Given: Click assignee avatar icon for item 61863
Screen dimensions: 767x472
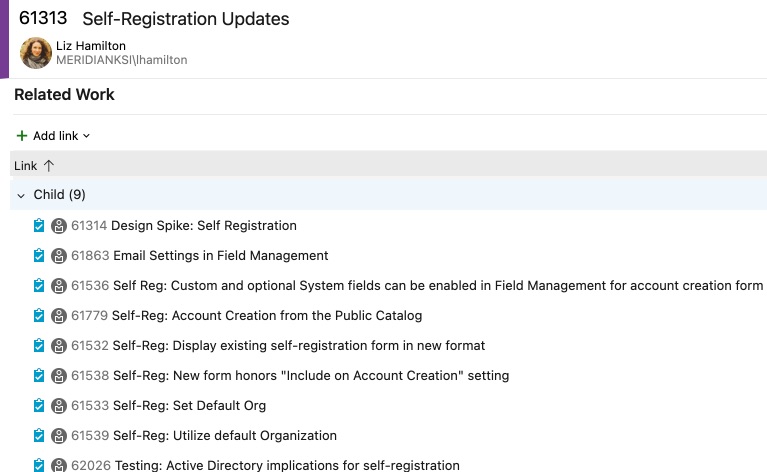Looking at the screenshot, I should (x=59, y=256).
